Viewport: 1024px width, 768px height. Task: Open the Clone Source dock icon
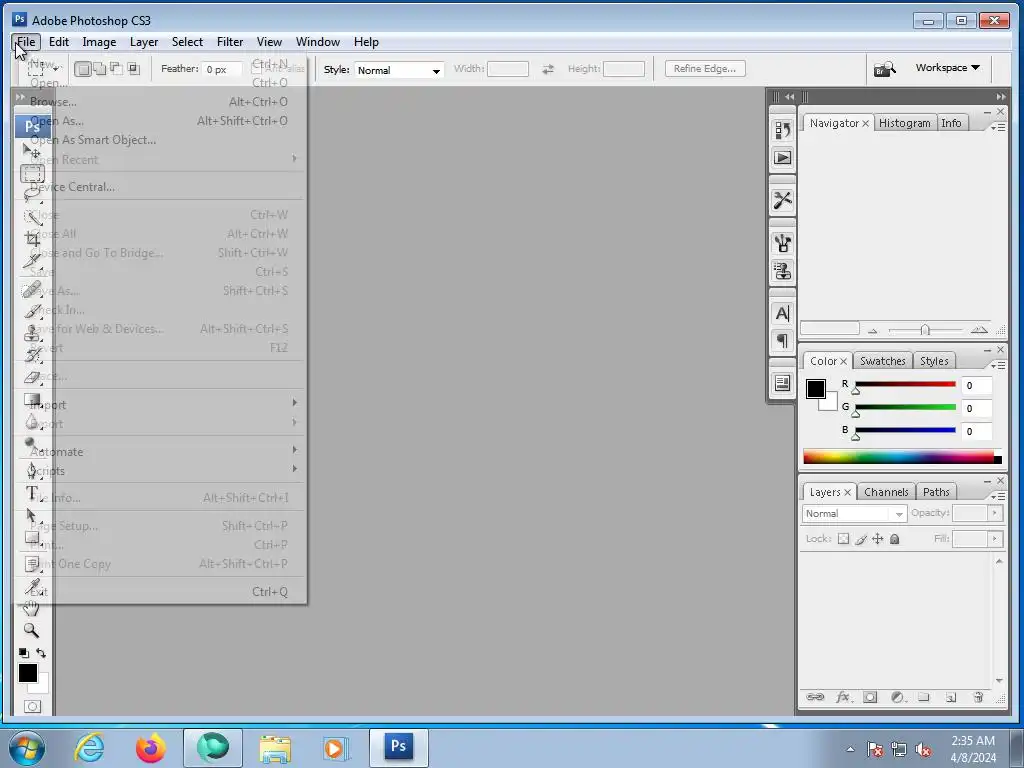[782, 270]
